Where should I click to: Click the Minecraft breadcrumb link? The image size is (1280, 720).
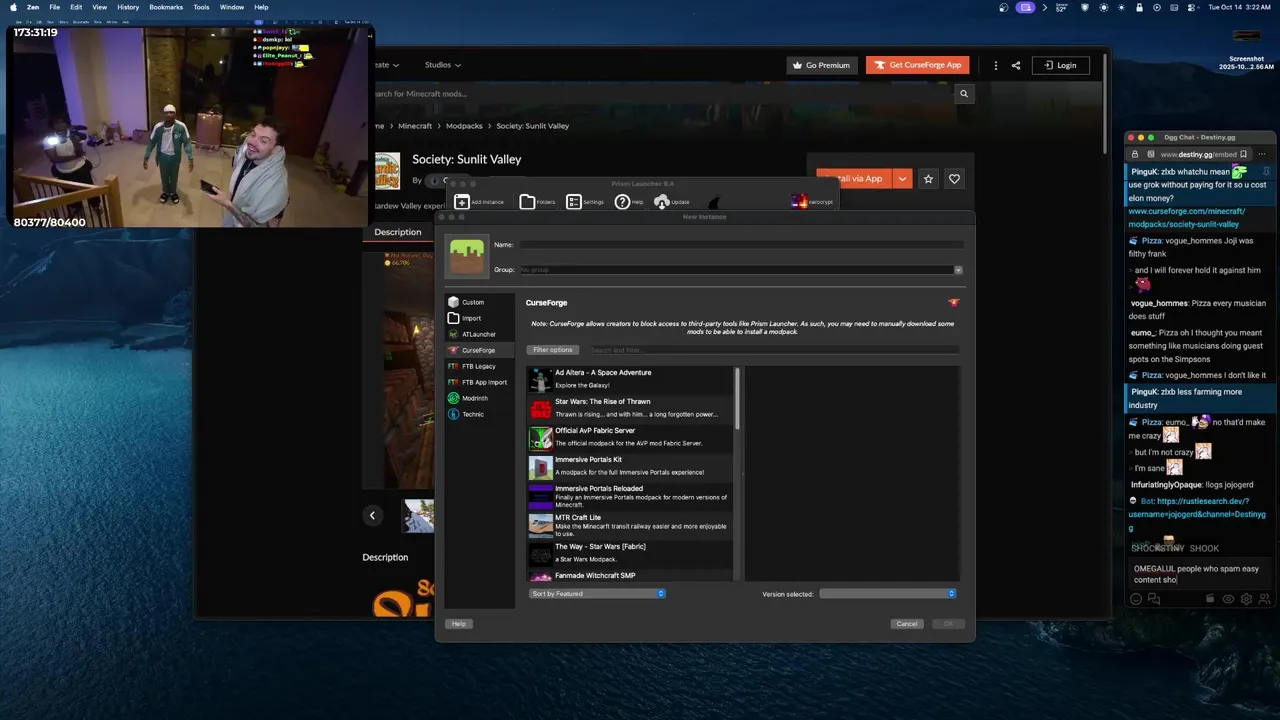click(x=415, y=126)
